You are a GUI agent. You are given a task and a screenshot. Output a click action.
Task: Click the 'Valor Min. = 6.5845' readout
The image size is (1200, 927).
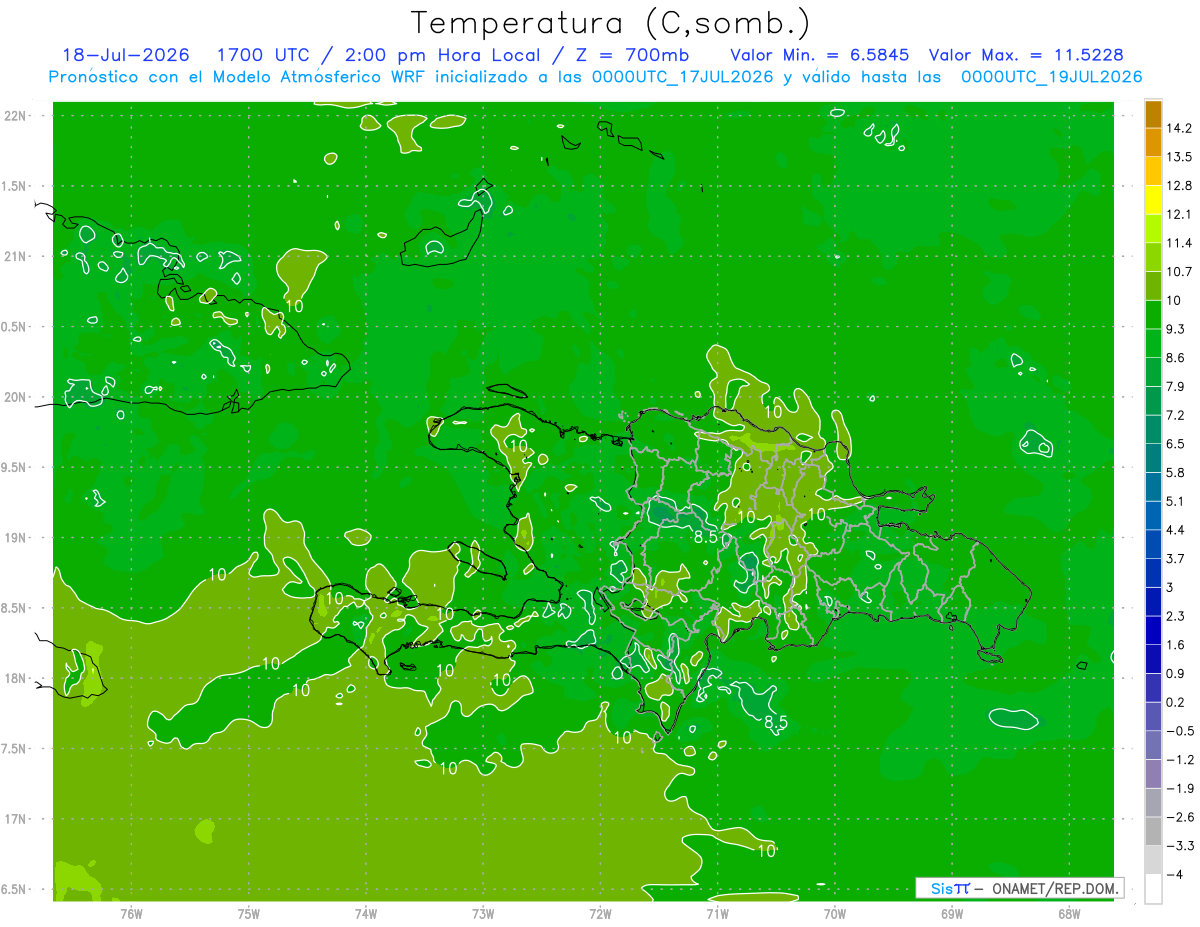[x=820, y=55]
